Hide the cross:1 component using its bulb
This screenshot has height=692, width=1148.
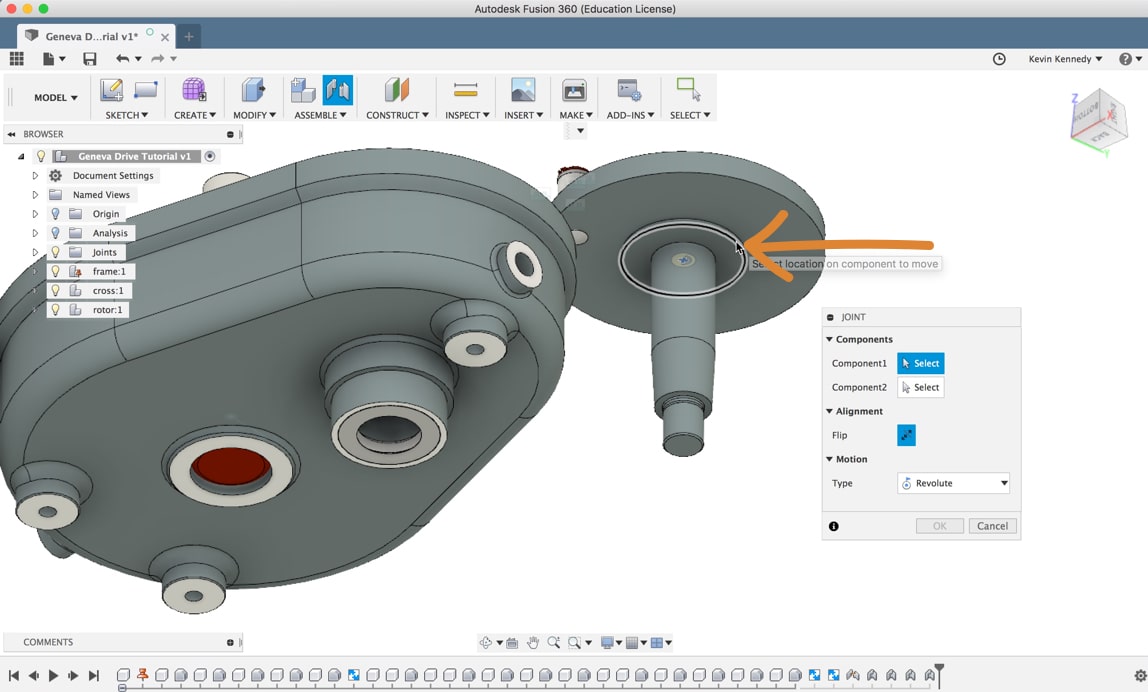tap(56, 290)
